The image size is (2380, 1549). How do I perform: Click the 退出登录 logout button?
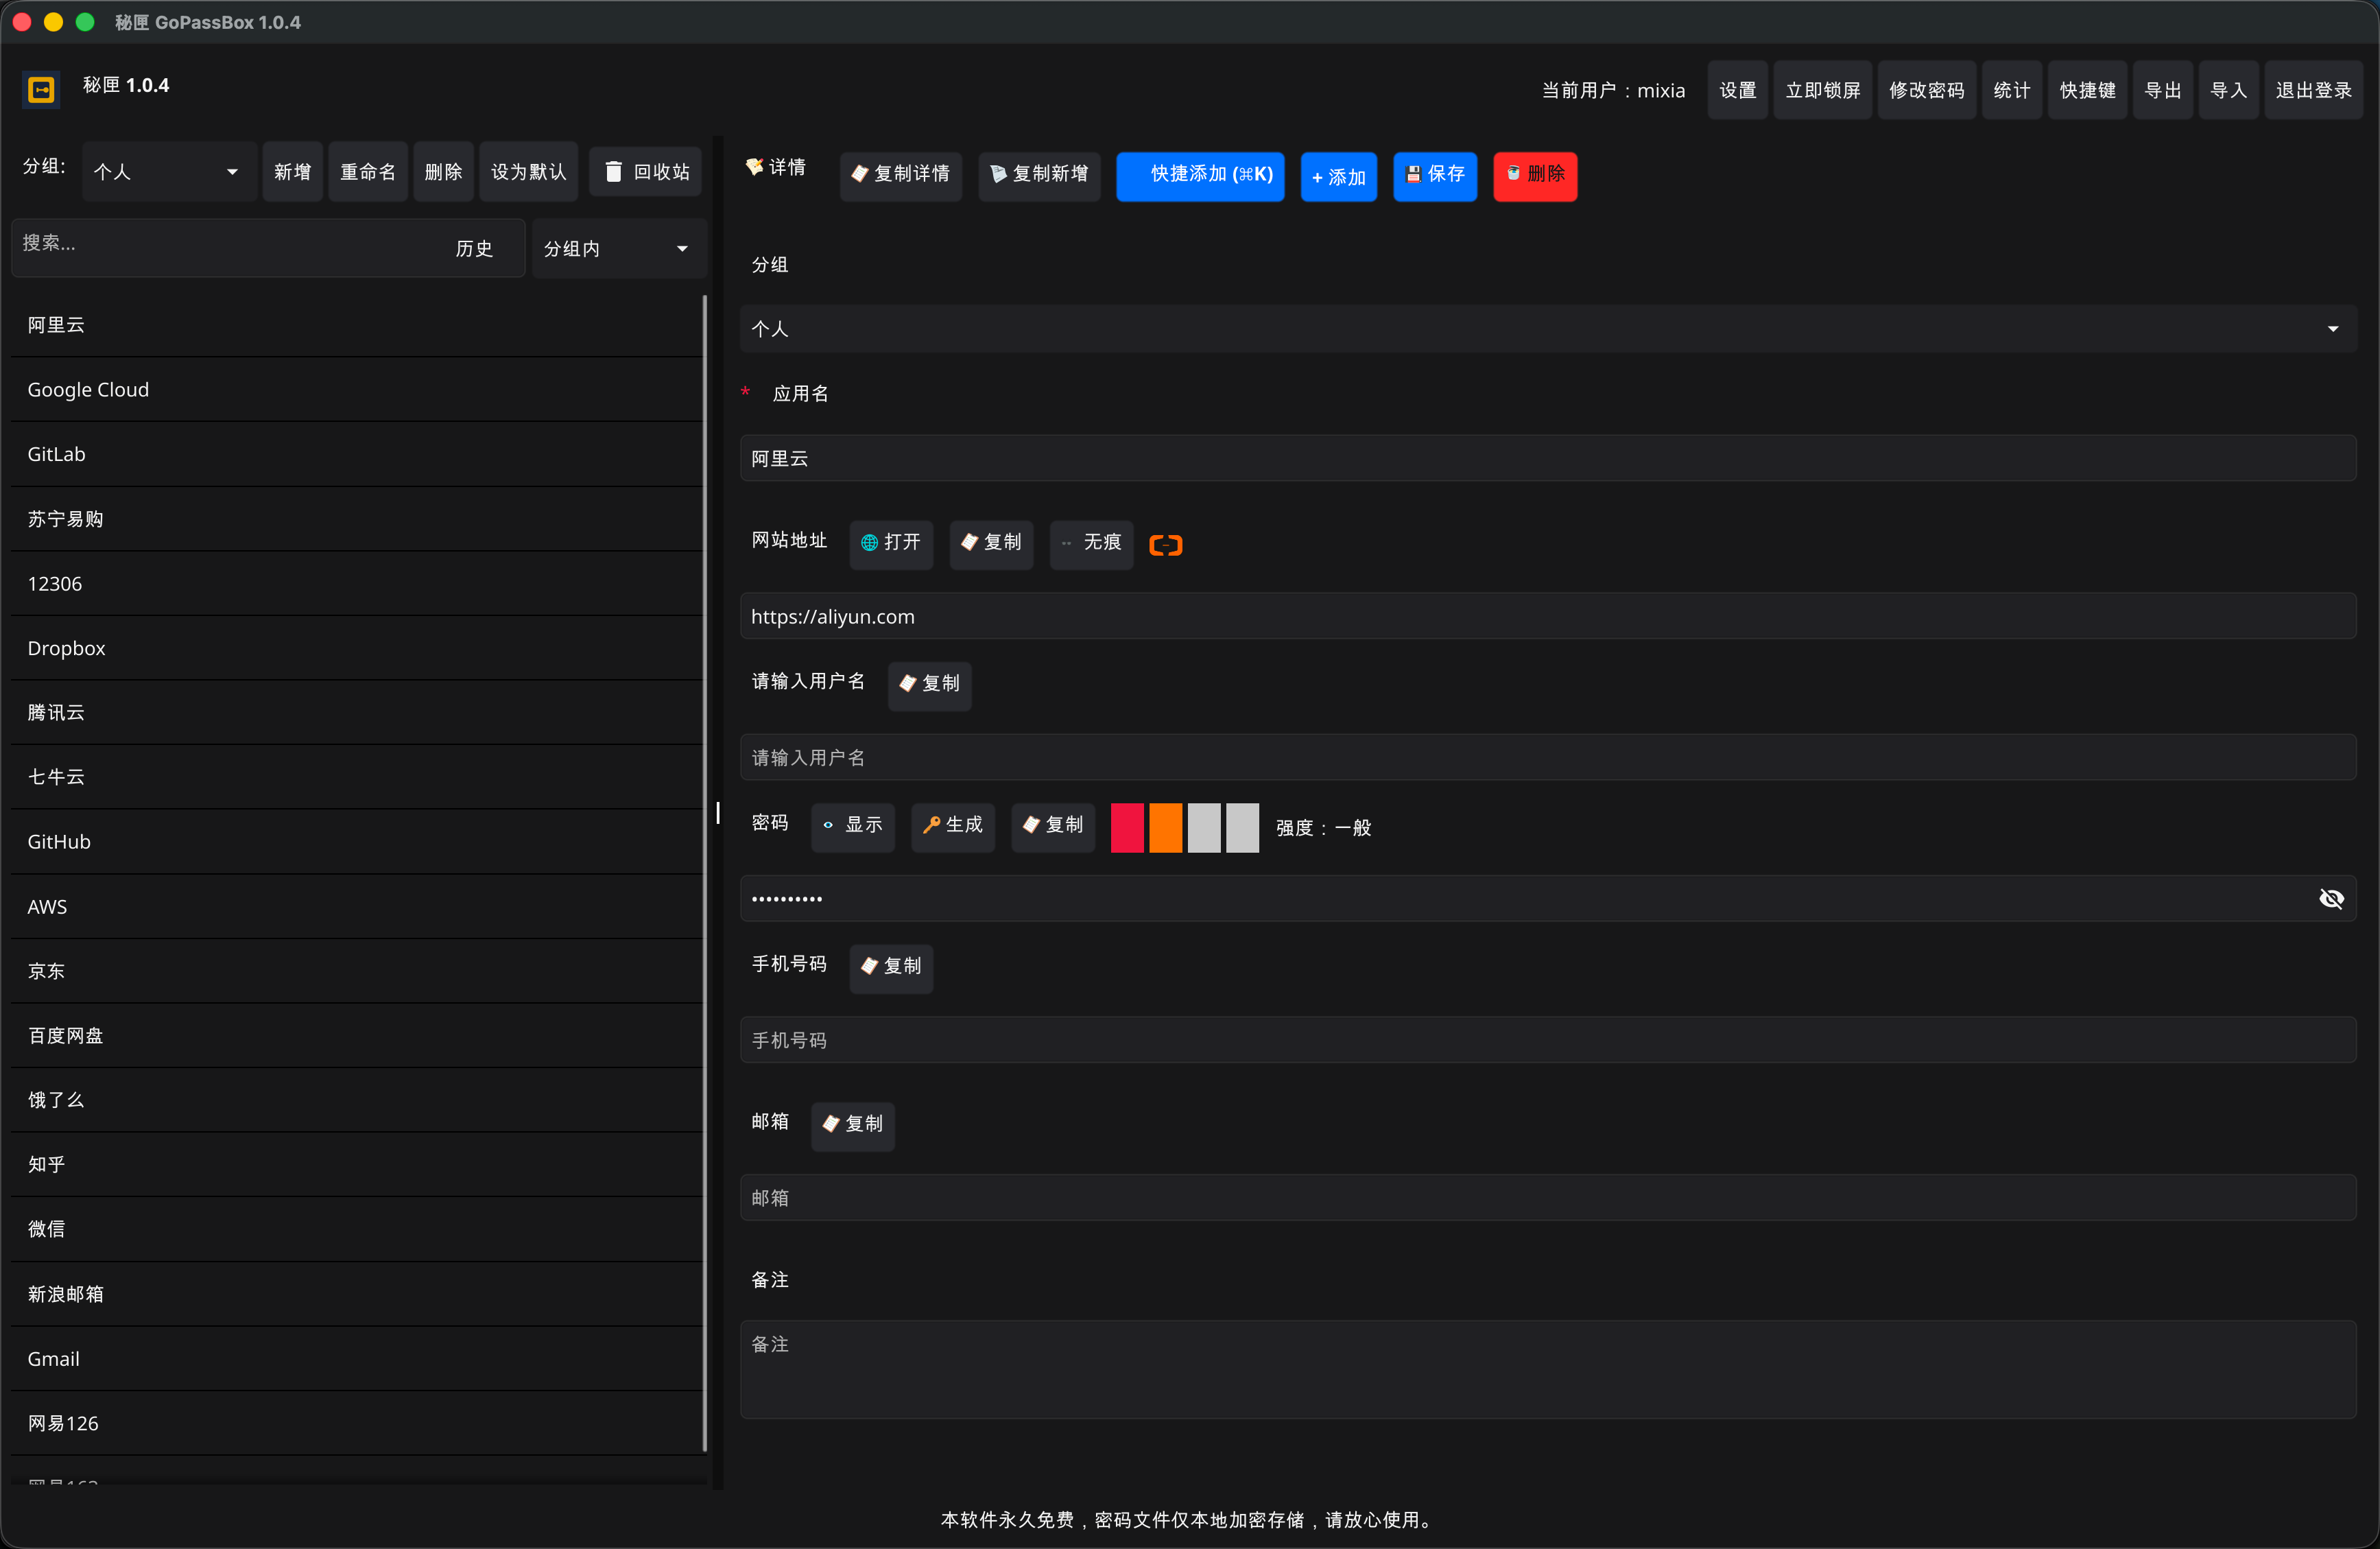tap(2312, 91)
